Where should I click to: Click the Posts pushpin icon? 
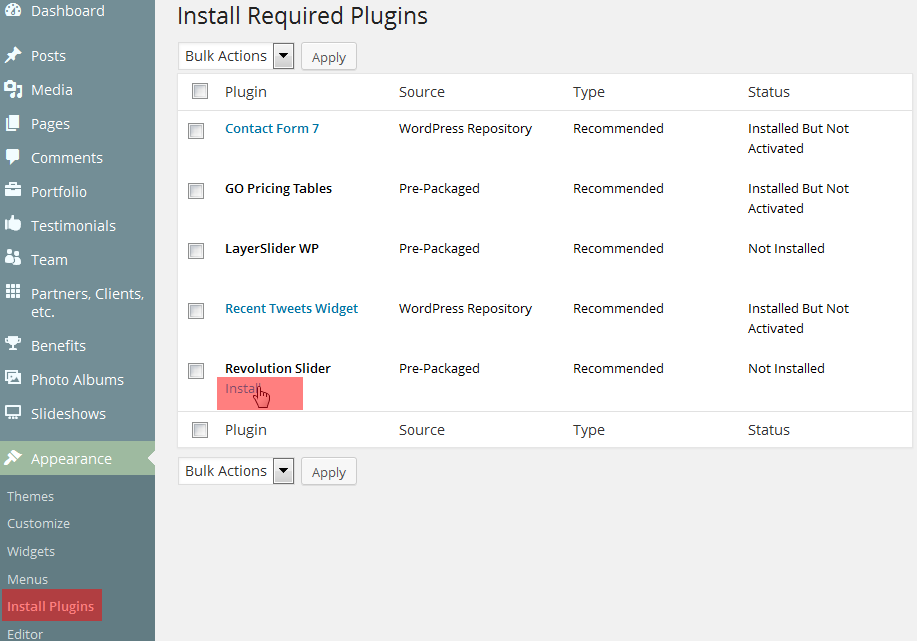tap(13, 56)
